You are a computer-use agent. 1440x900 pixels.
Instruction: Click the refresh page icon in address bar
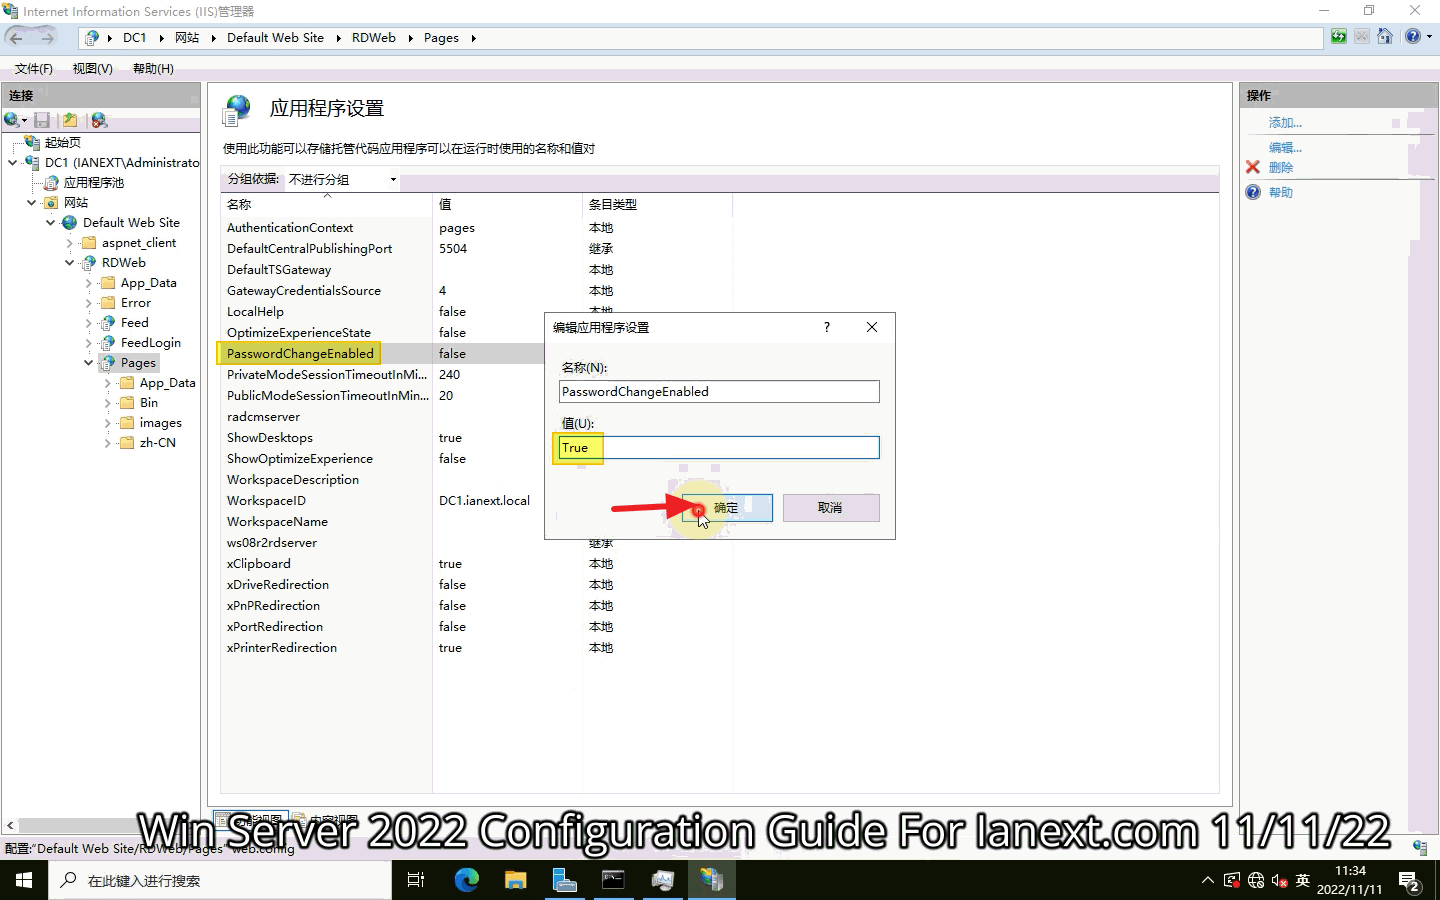[x=1339, y=37]
